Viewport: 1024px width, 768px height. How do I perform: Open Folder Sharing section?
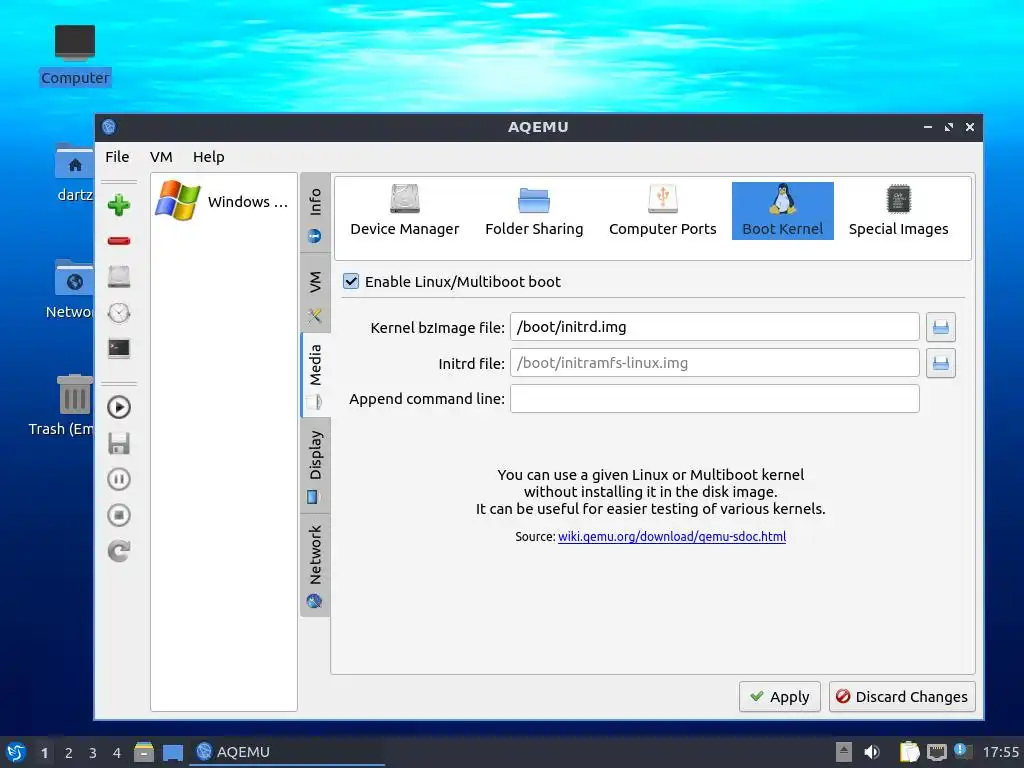(x=534, y=211)
